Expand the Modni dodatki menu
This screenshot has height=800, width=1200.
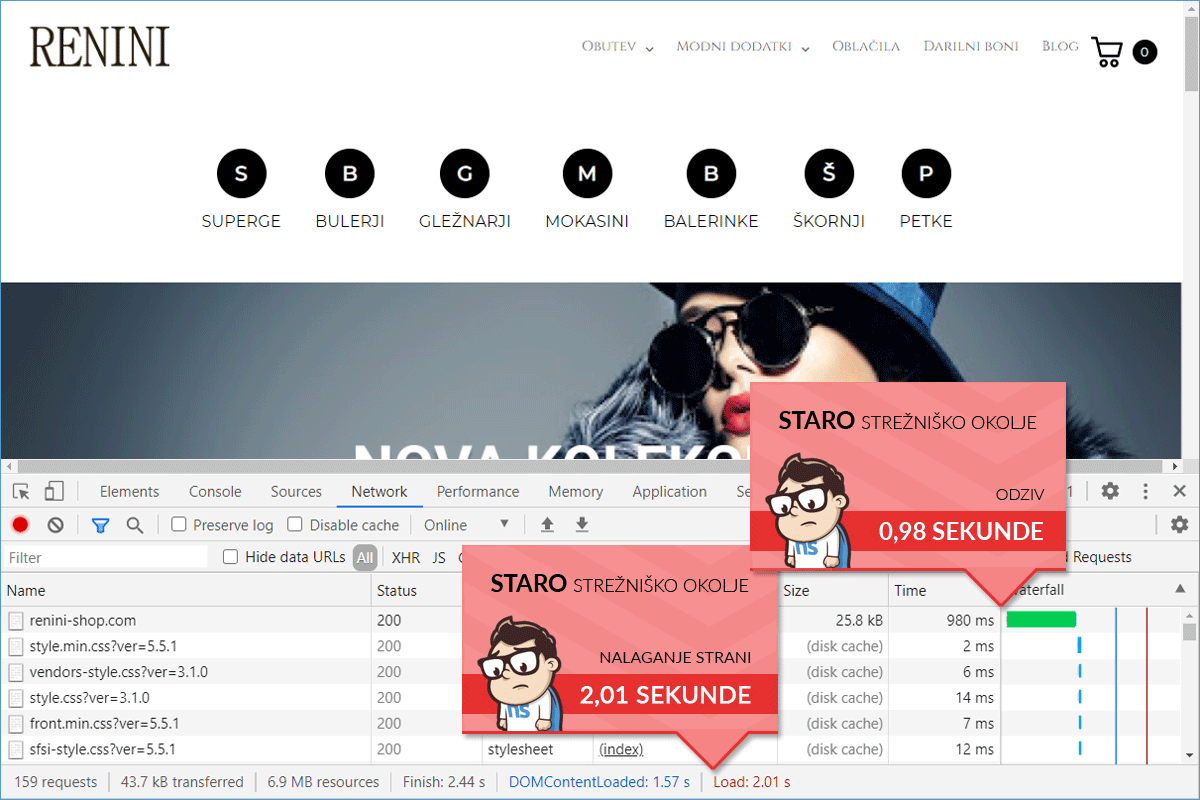(x=742, y=47)
